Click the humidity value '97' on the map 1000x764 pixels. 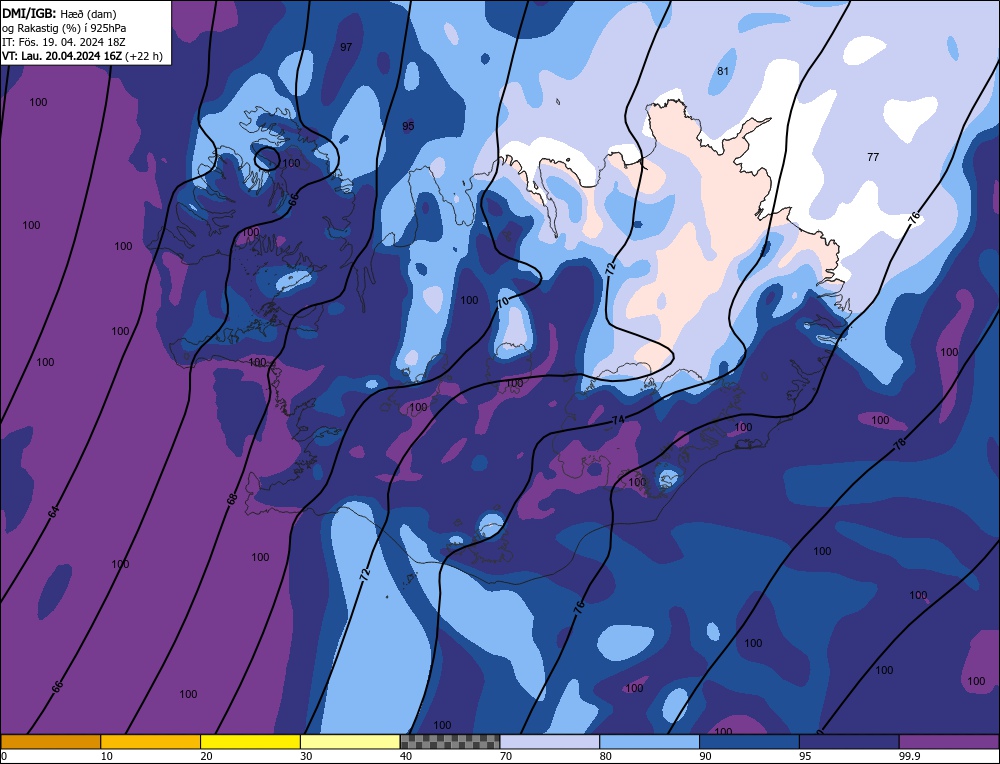click(x=346, y=47)
